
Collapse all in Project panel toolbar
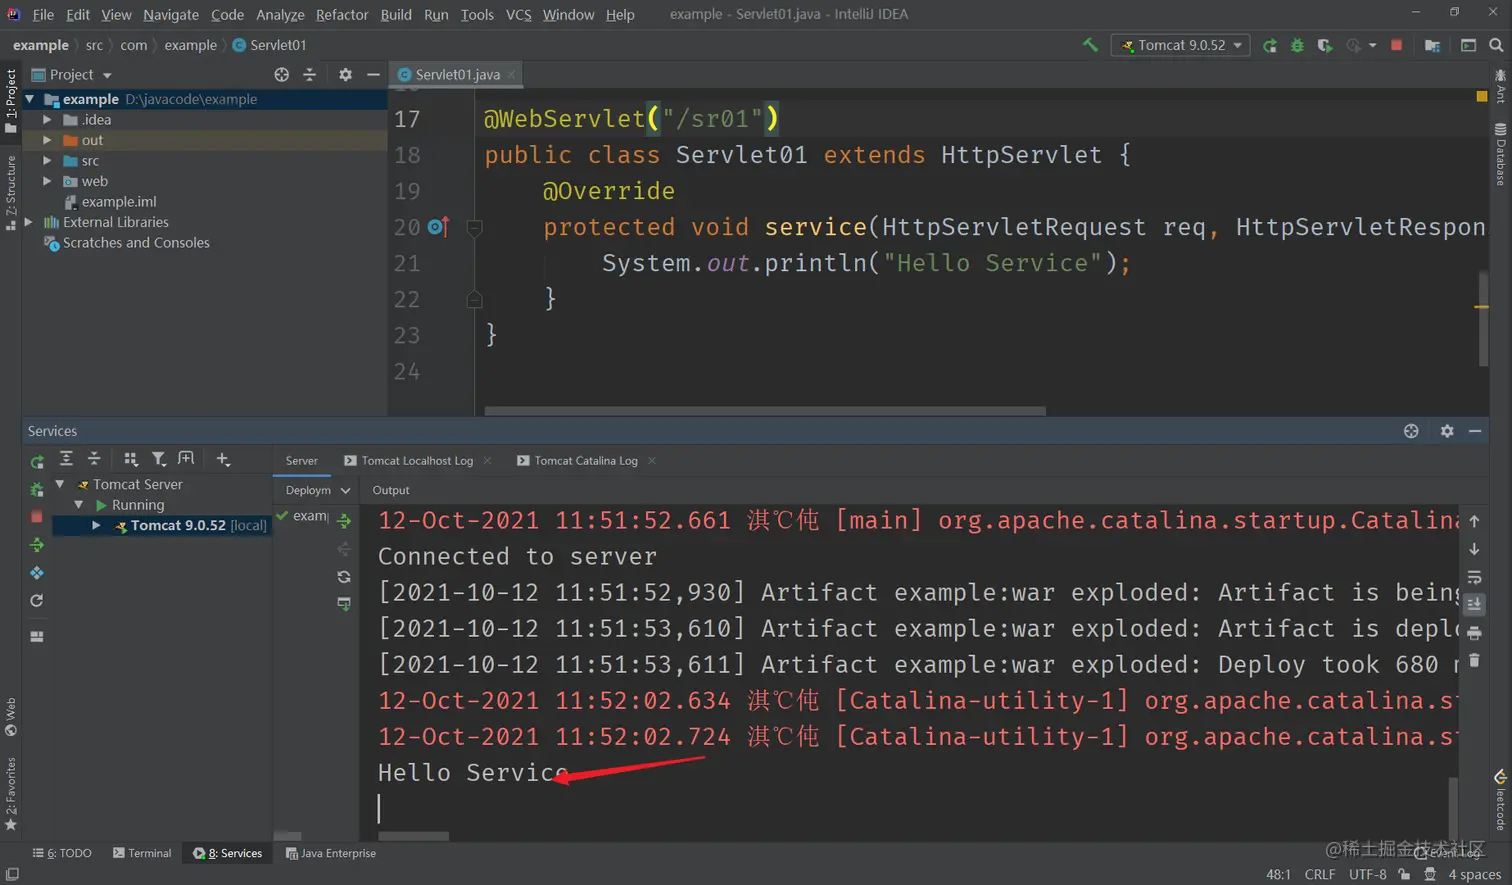tap(309, 75)
